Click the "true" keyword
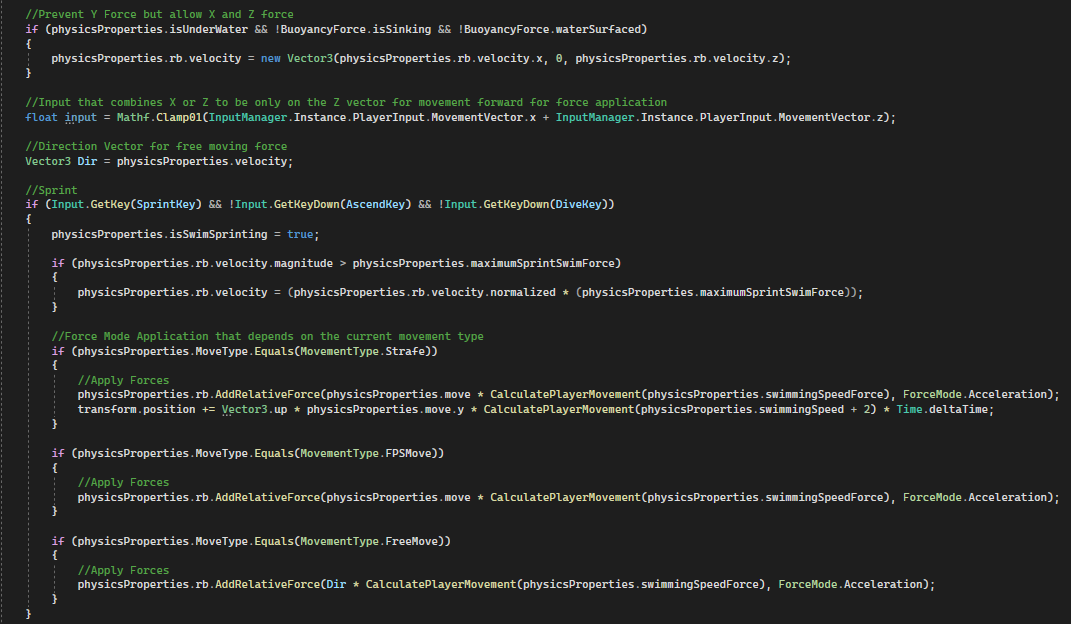 point(300,234)
